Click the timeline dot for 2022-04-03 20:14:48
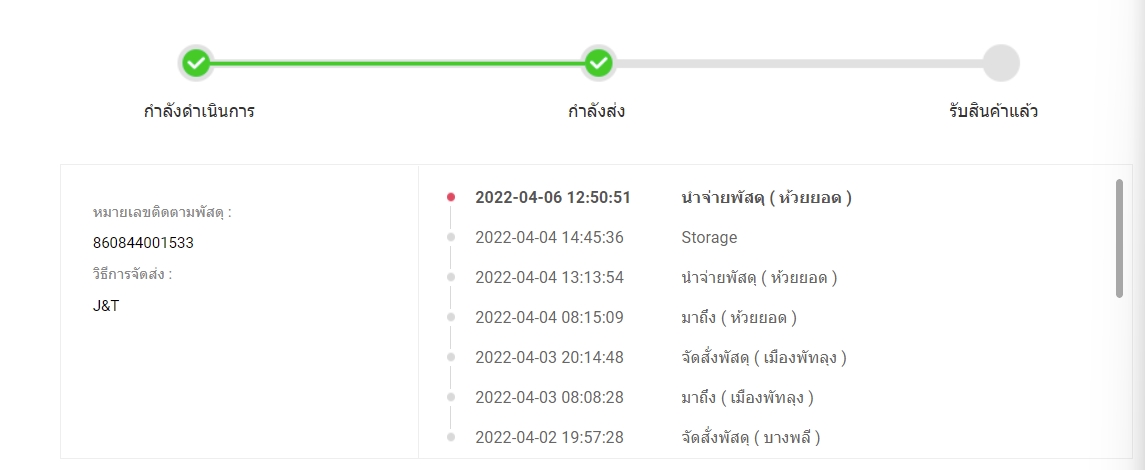This screenshot has height=470, width=1145. [x=451, y=357]
